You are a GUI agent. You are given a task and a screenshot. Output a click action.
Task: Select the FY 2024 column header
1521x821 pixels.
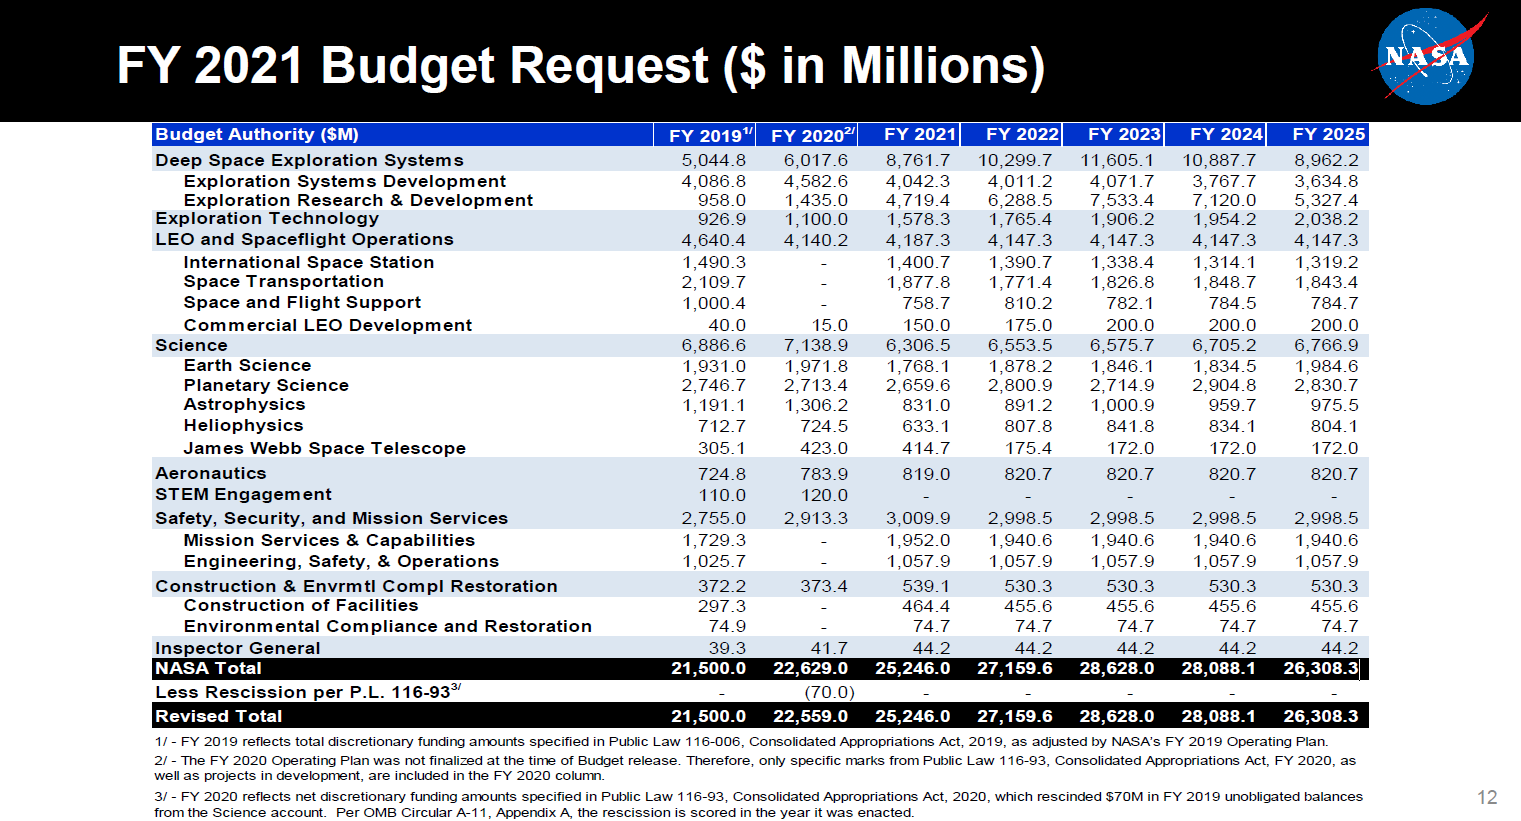click(1216, 134)
